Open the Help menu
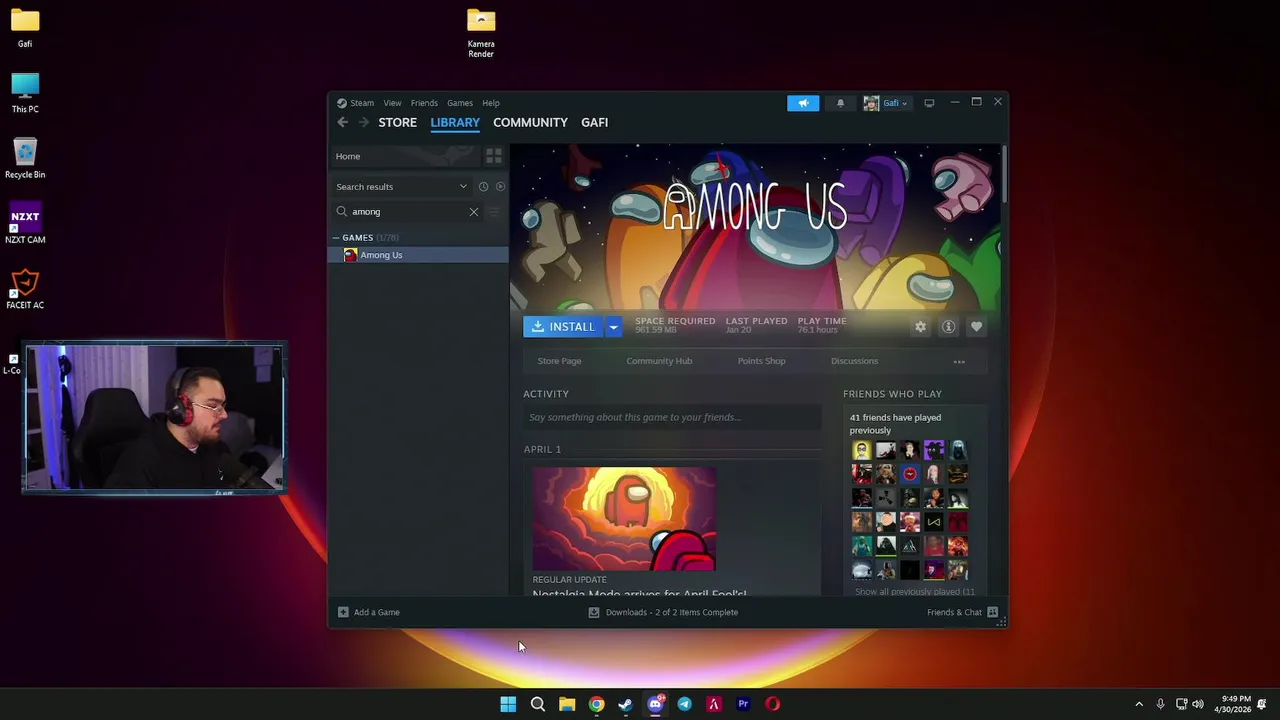Image resolution: width=1280 pixels, height=720 pixels. [490, 103]
